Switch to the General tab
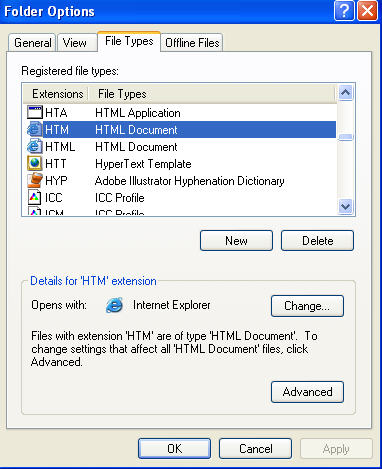 click(x=32, y=43)
